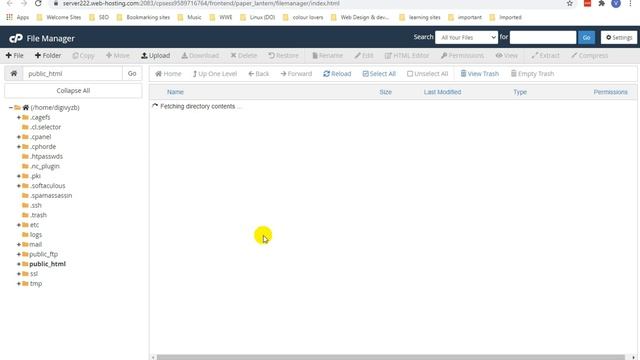The width and height of the screenshot is (640, 360).
Task: Click the Forward navigation button
Action: [x=296, y=73]
